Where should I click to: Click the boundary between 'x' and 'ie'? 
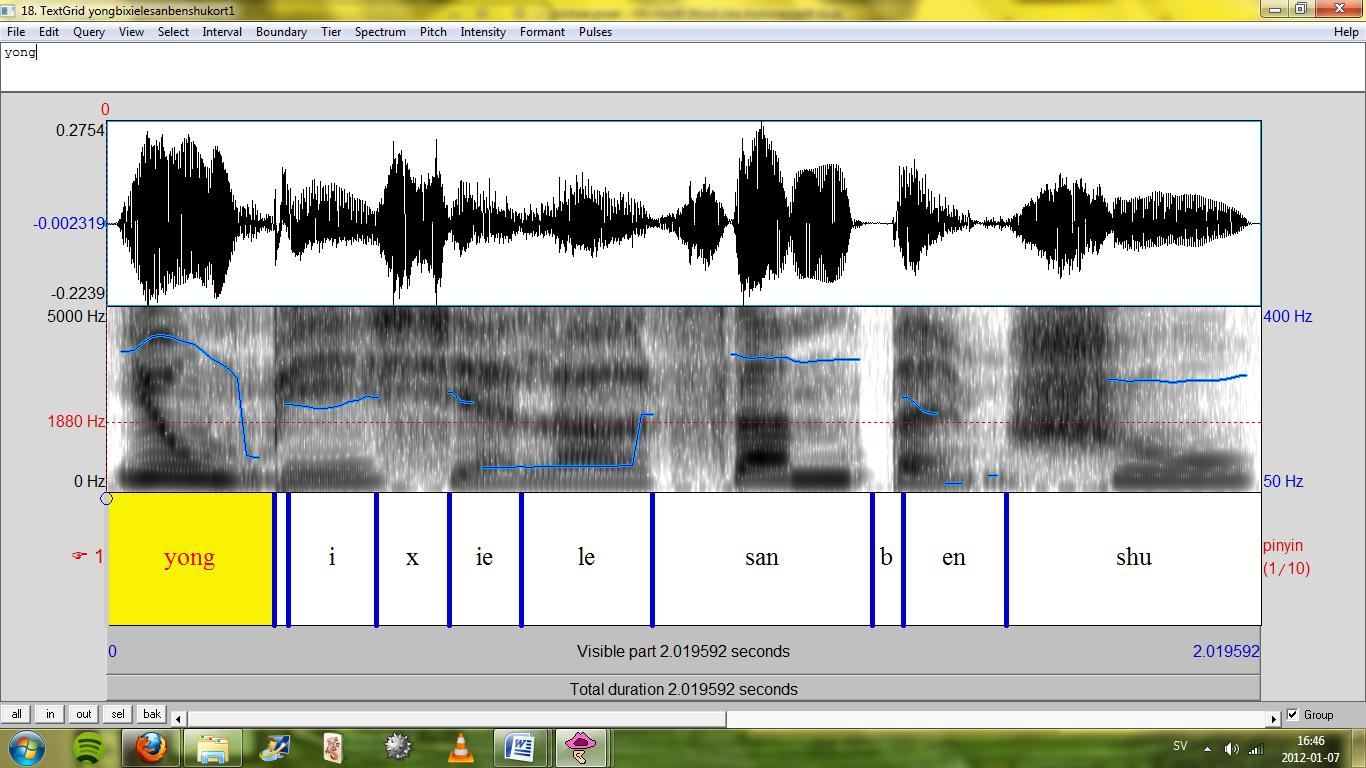pyautogui.click(x=449, y=559)
